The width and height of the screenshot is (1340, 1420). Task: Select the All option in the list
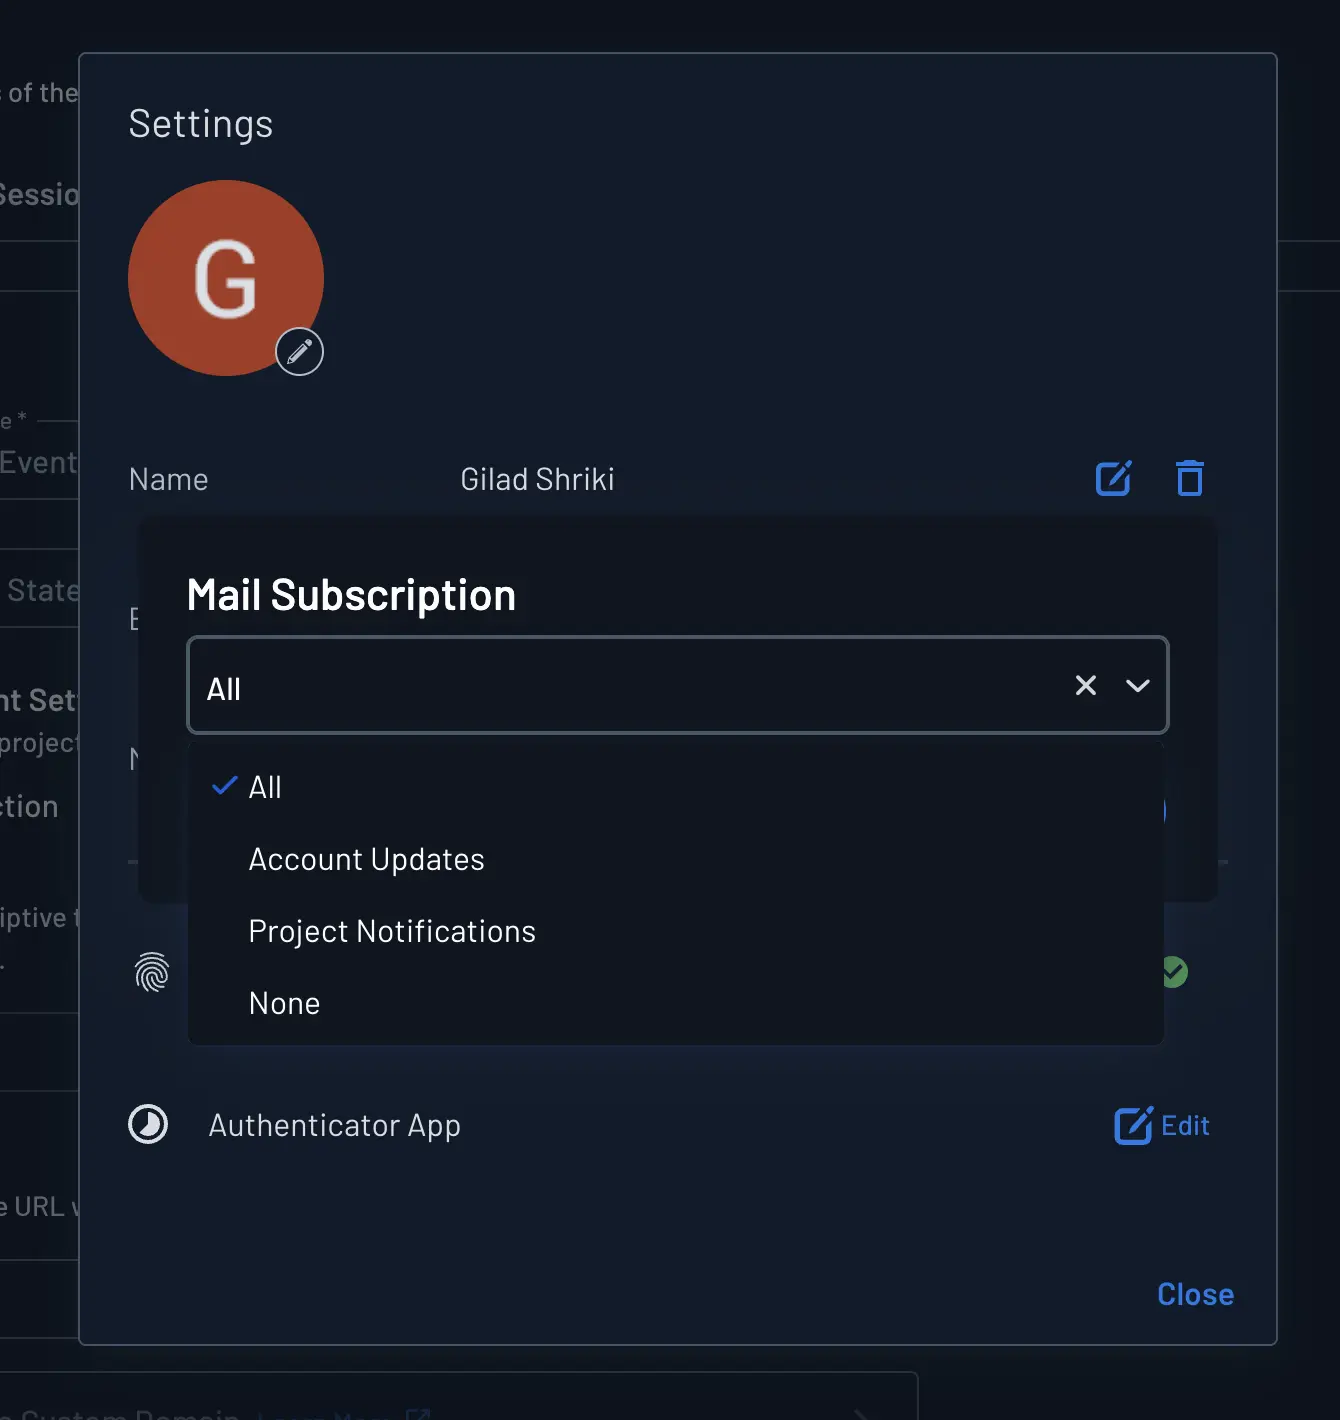coord(266,787)
